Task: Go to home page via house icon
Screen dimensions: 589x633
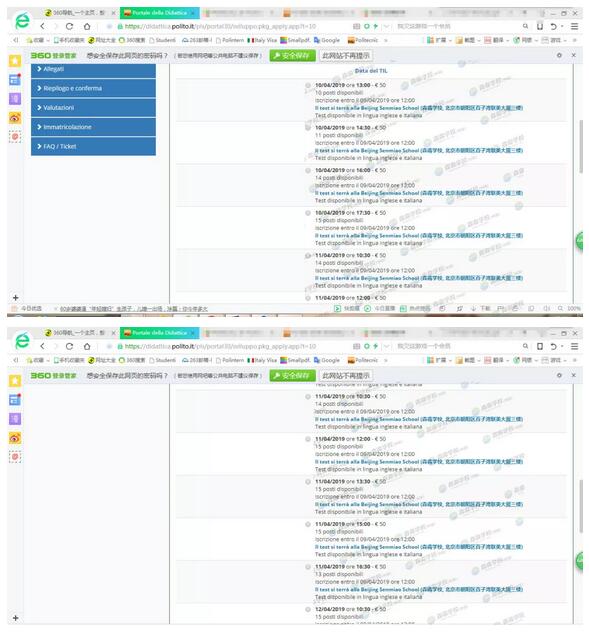Action: [87, 26]
